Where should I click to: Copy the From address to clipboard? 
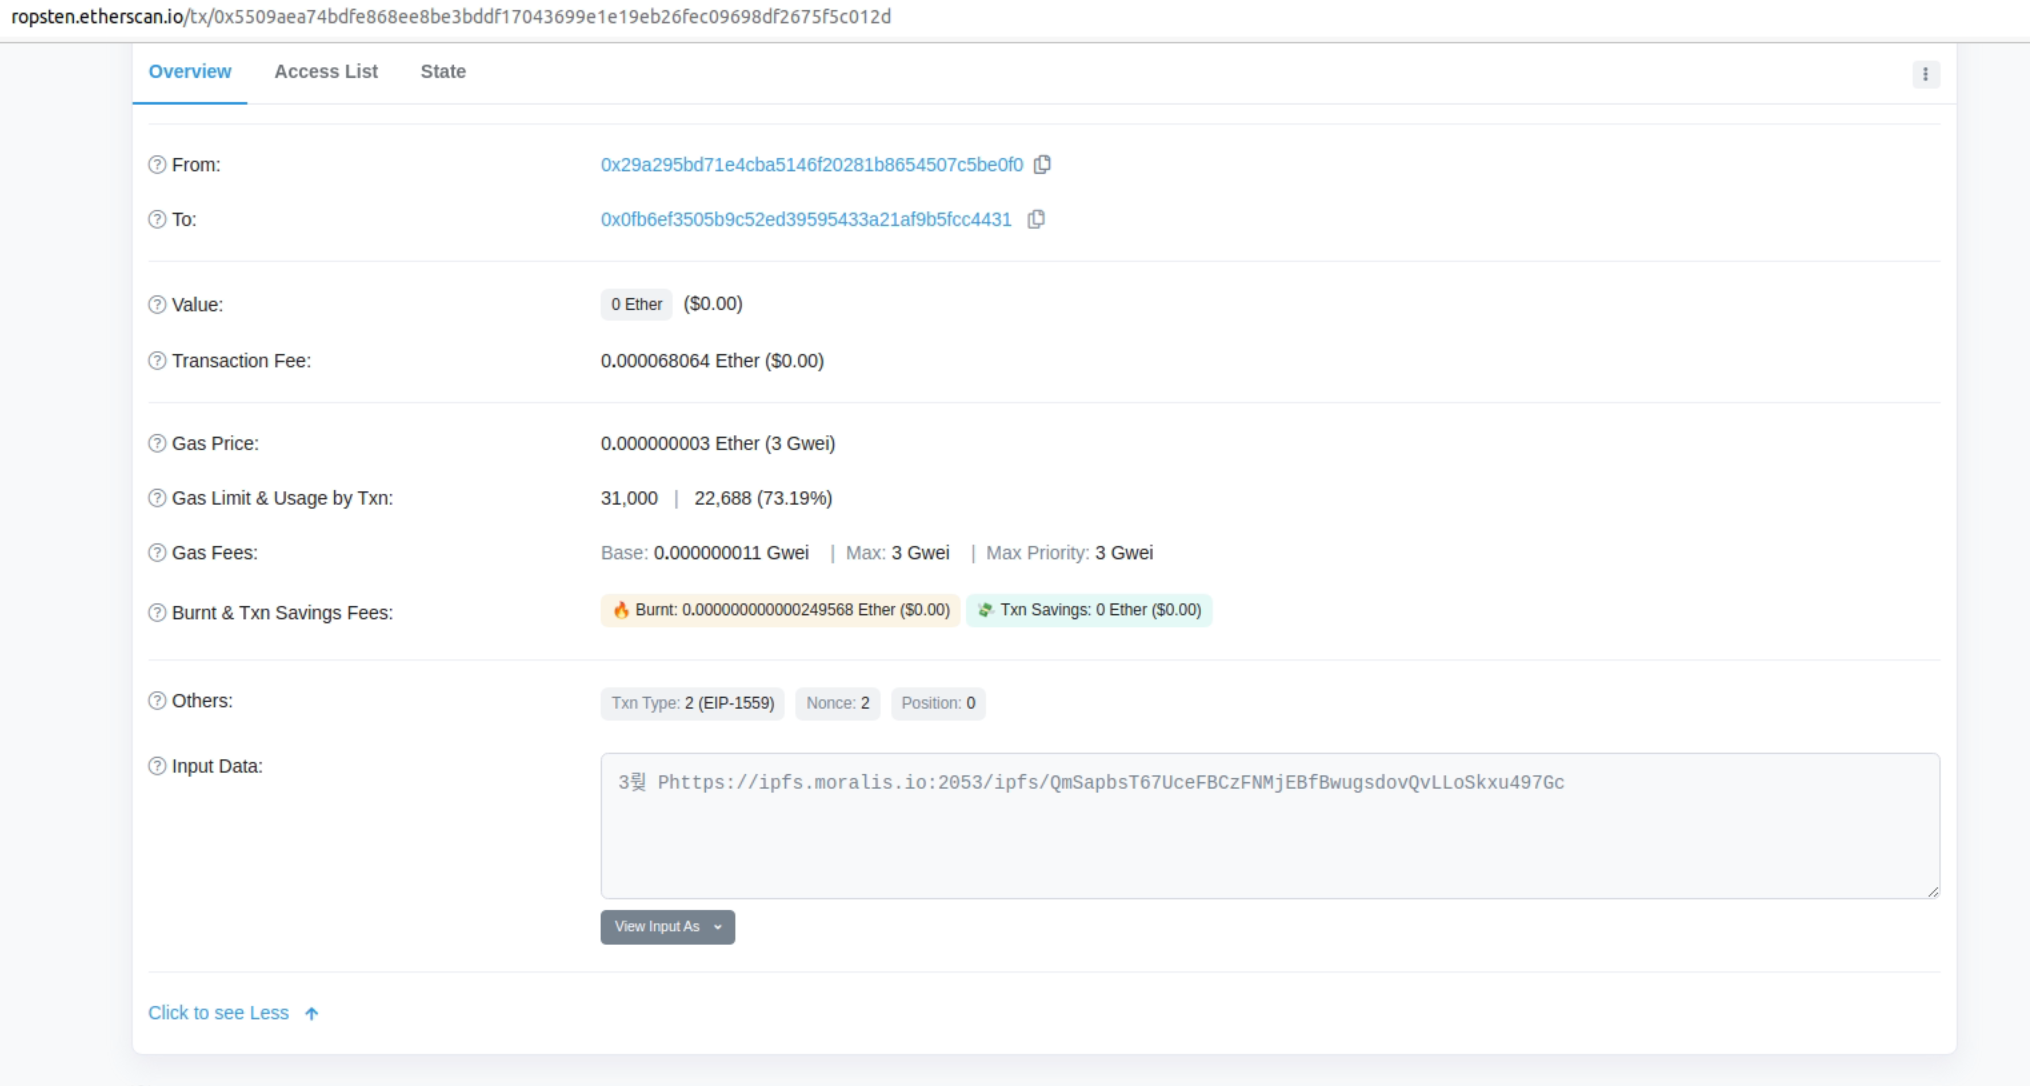tap(1042, 164)
